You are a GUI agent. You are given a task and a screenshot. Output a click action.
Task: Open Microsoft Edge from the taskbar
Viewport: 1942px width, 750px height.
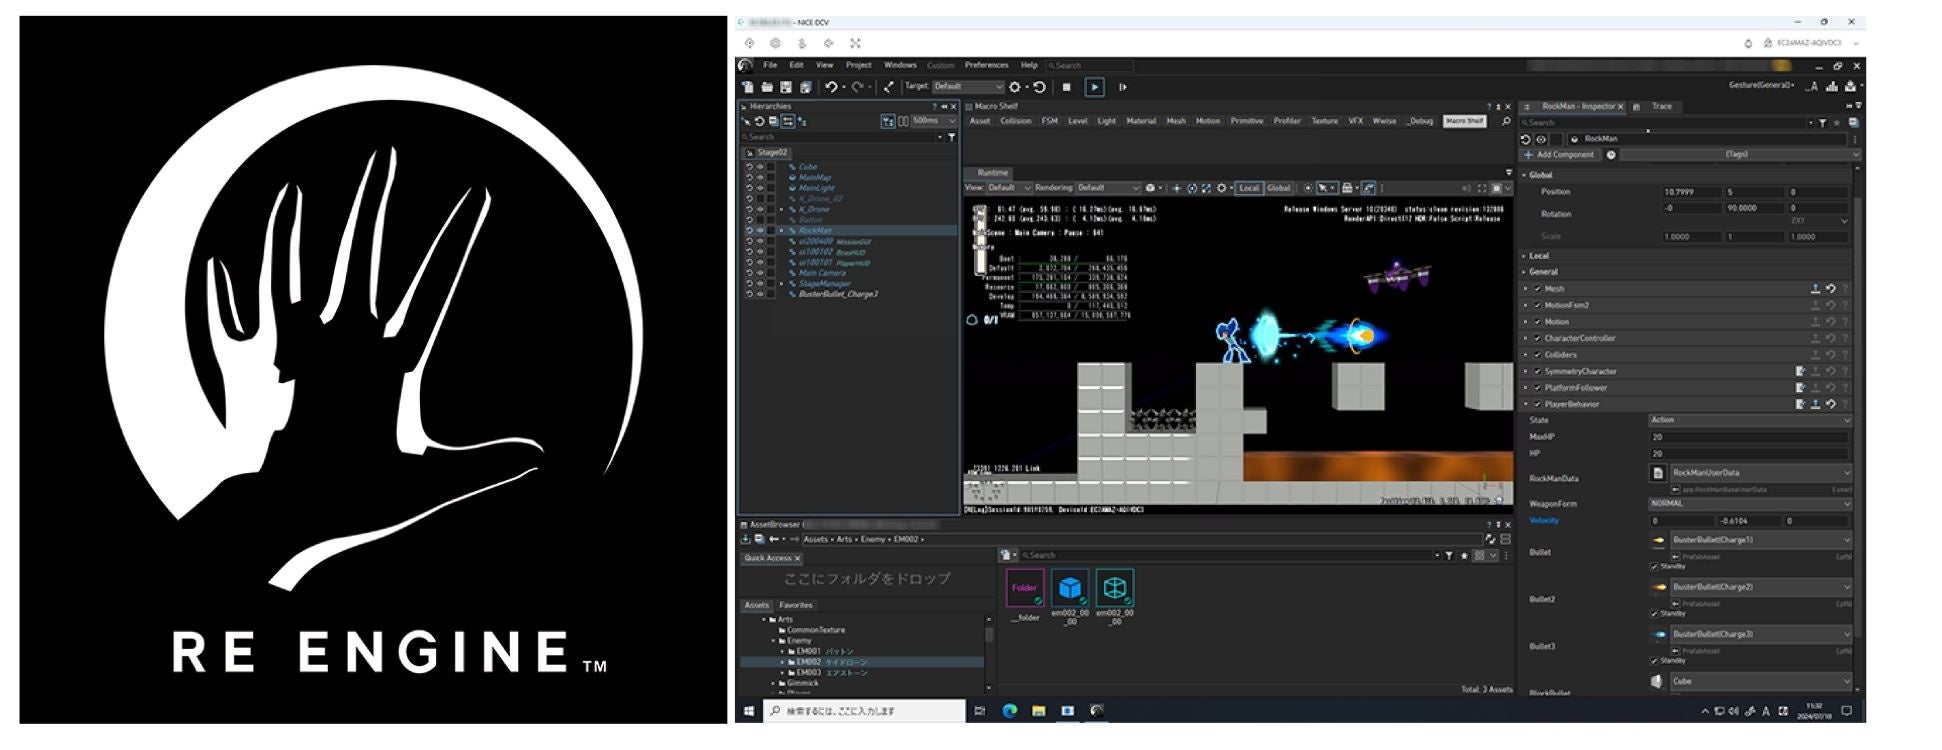[1010, 711]
